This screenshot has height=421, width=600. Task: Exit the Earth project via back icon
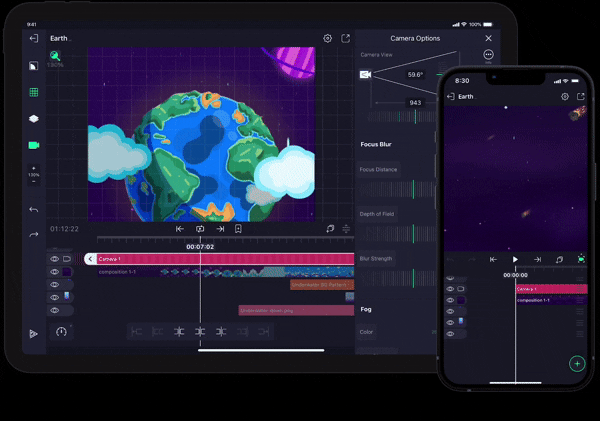33,38
